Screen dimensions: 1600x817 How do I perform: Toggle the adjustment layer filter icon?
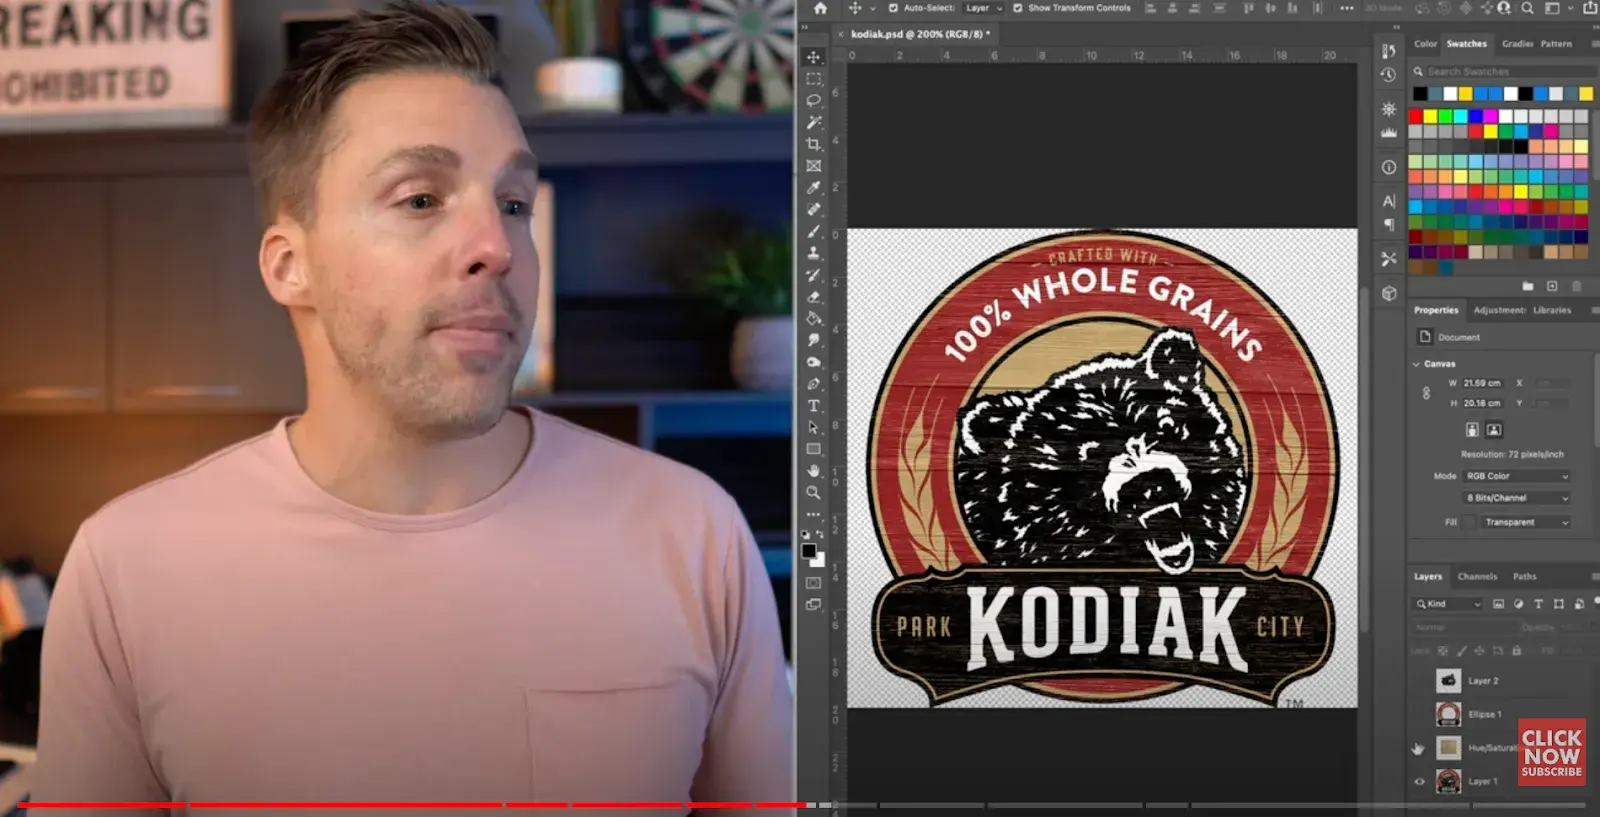point(1518,604)
